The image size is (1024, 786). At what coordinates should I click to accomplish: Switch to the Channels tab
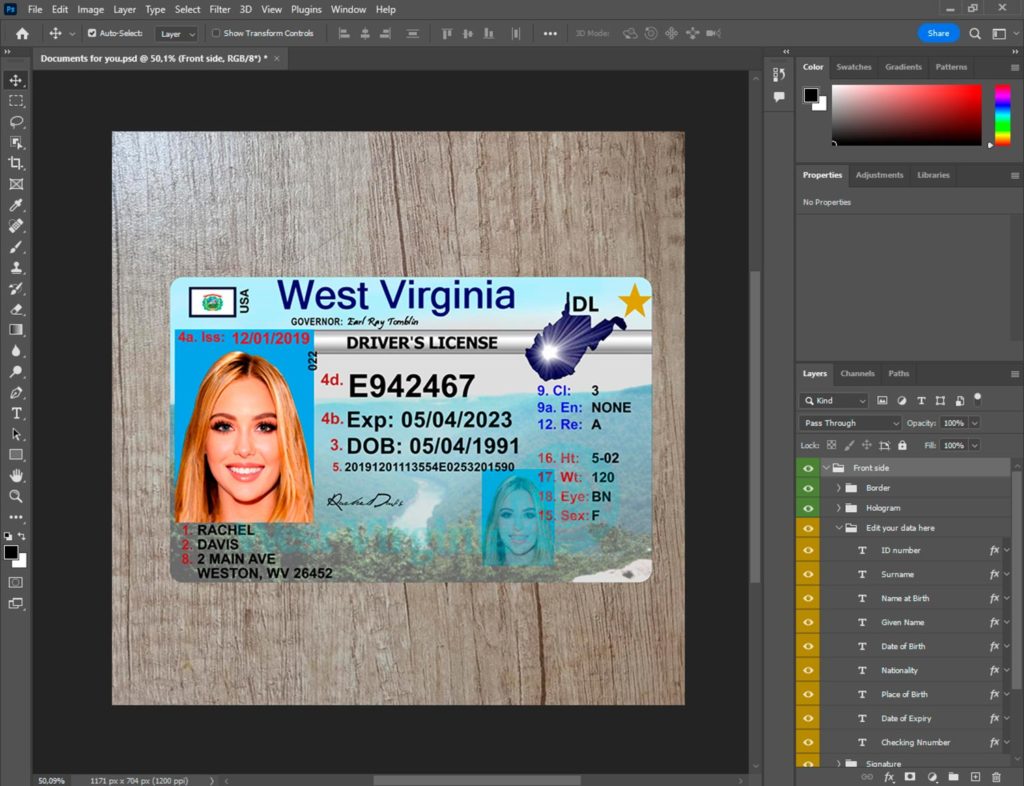tap(857, 373)
